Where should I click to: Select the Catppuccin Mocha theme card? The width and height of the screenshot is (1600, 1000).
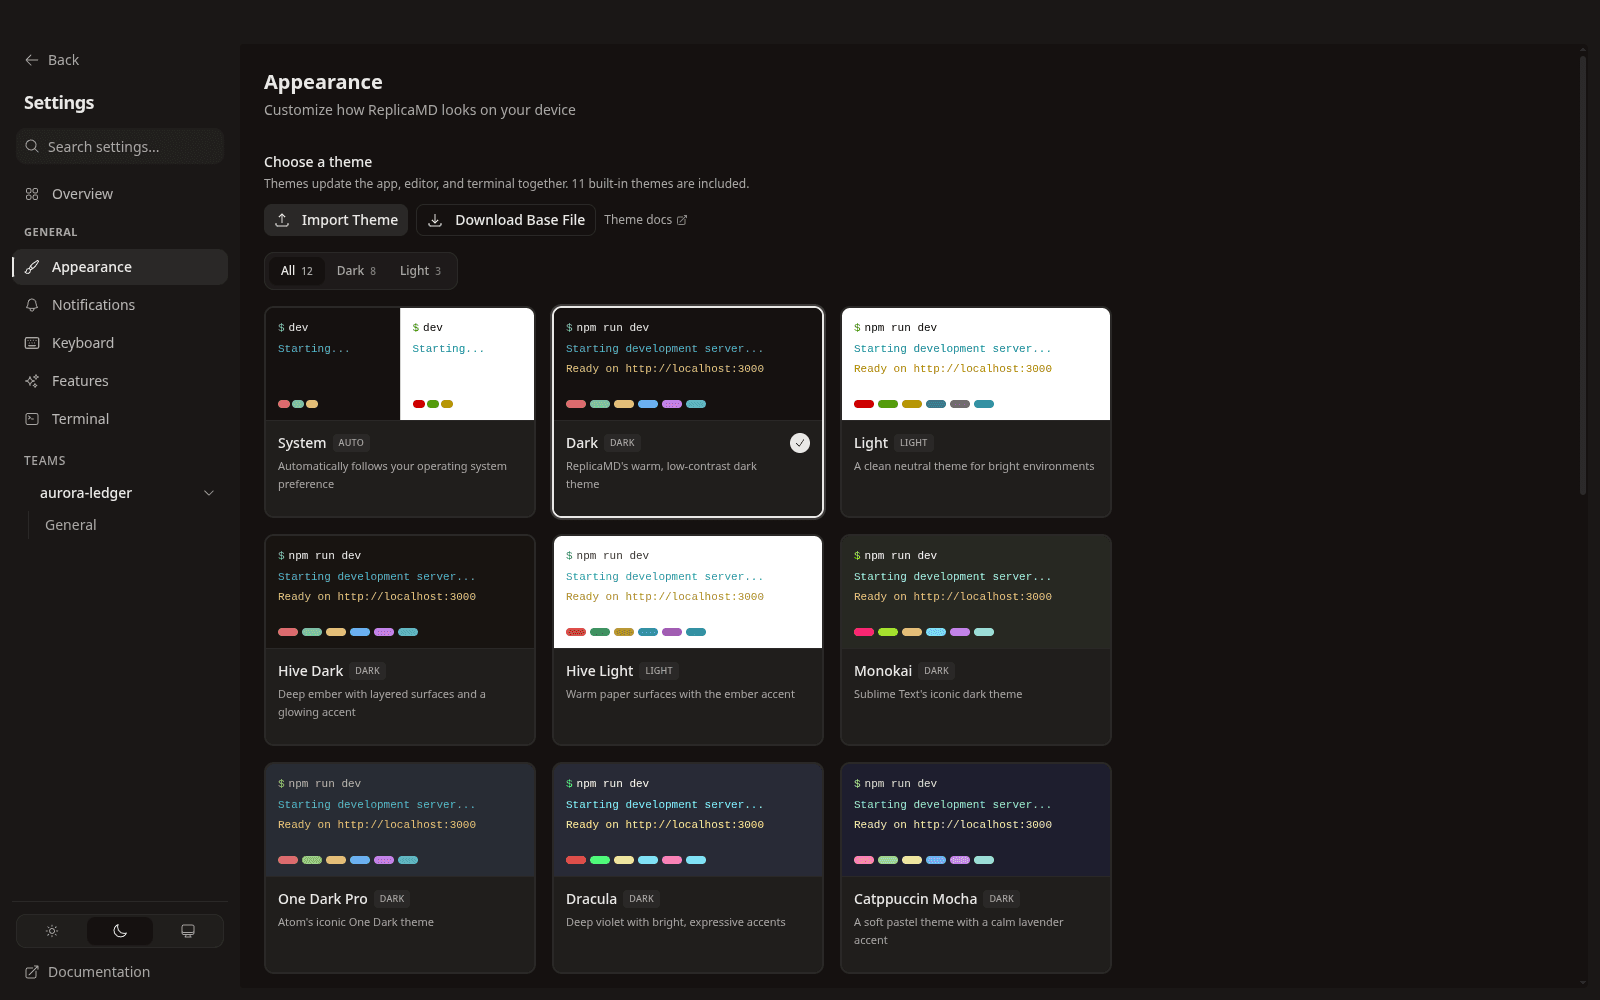[976, 868]
